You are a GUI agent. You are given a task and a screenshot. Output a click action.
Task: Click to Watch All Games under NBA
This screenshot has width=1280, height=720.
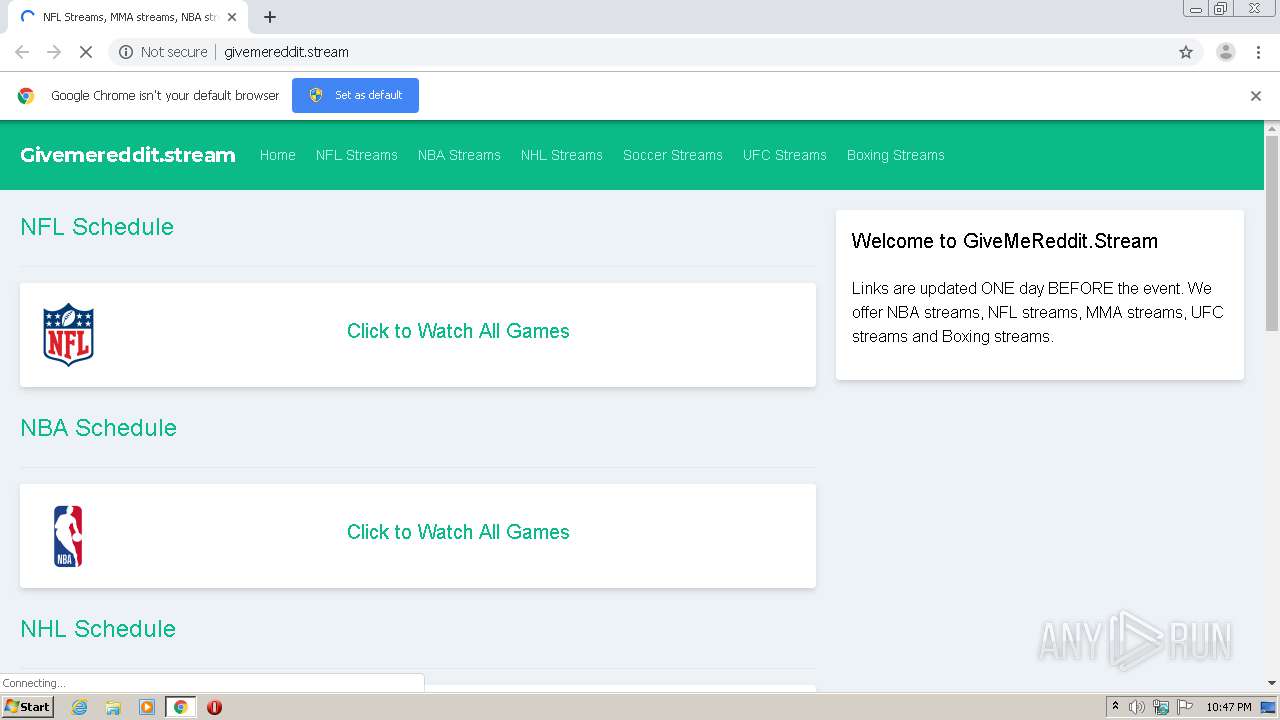click(x=458, y=532)
